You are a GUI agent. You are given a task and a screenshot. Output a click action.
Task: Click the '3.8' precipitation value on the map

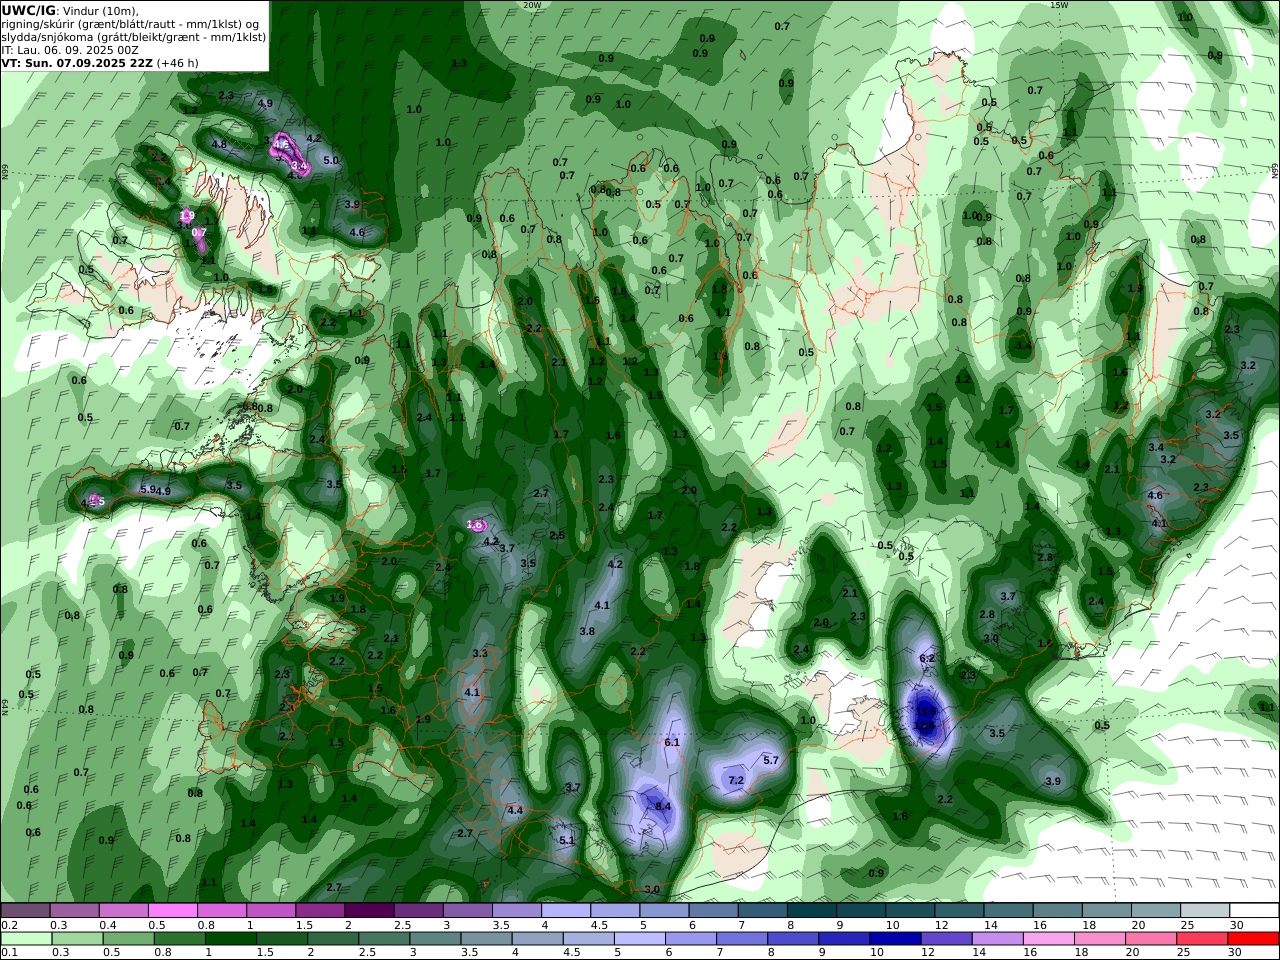click(587, 631)
